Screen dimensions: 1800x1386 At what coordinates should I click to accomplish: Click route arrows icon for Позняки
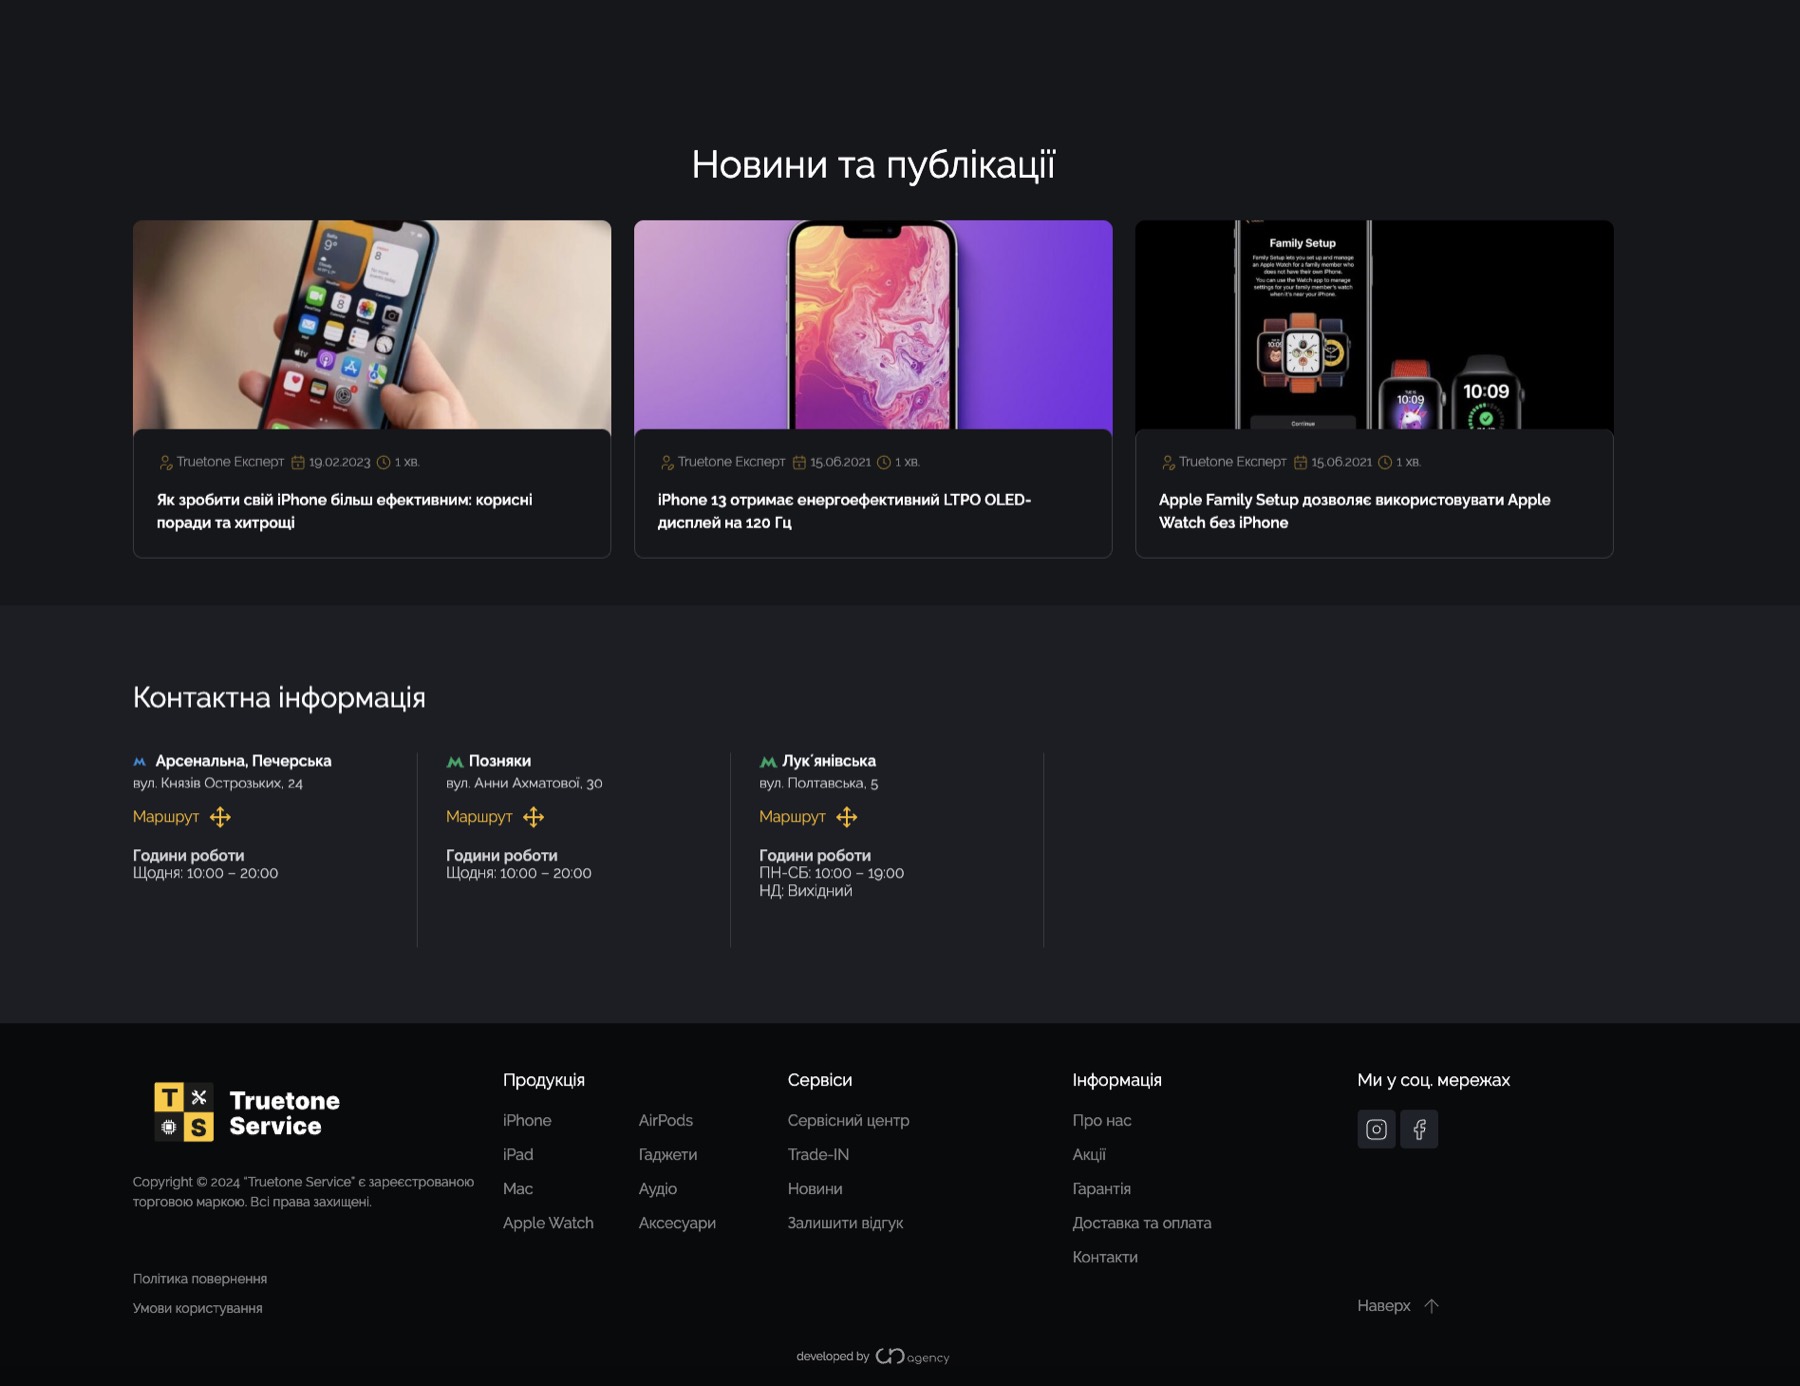(x=533, y=817)
